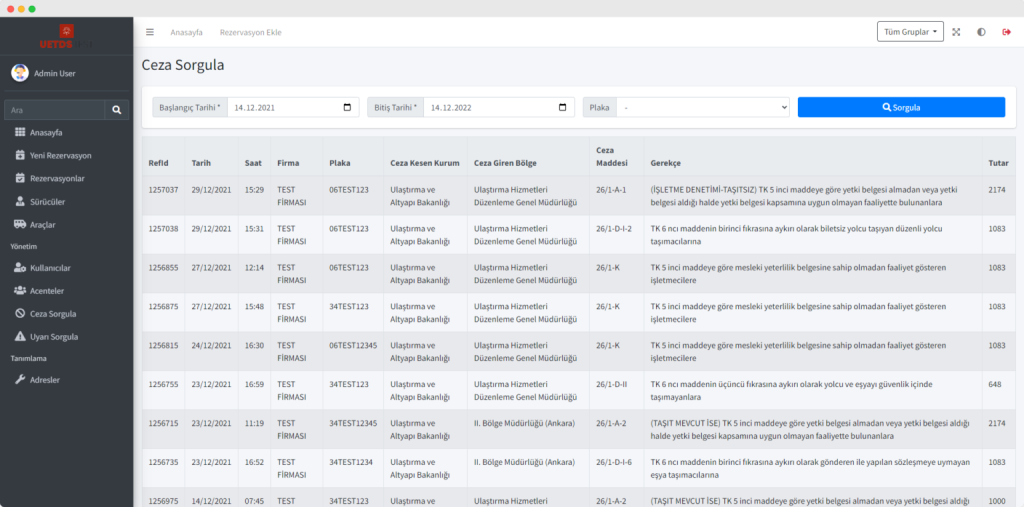Click the red logout icon
This screenshot has width=1024, height=507.
tap(1006, 32)
